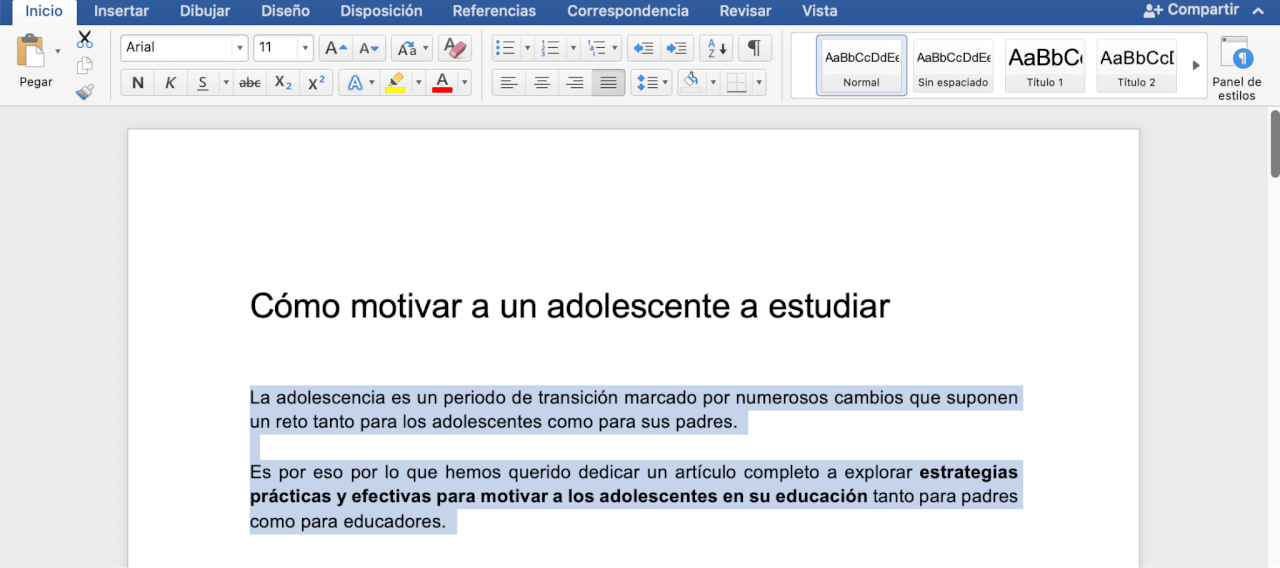Open the Panel de estilos

tap(1236, 67)
